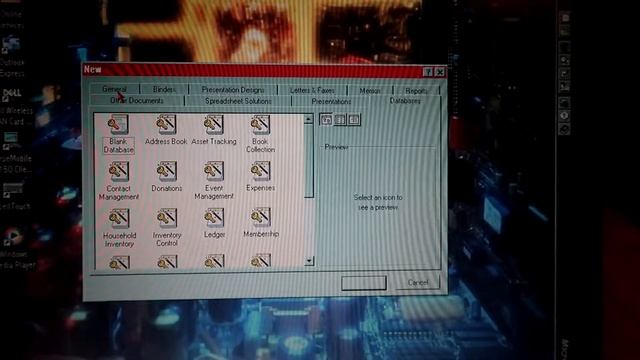Image resolution: width=640 pixels, height=360 pixels.
Task: Click the Cancel button
Action: coord(418,282)
